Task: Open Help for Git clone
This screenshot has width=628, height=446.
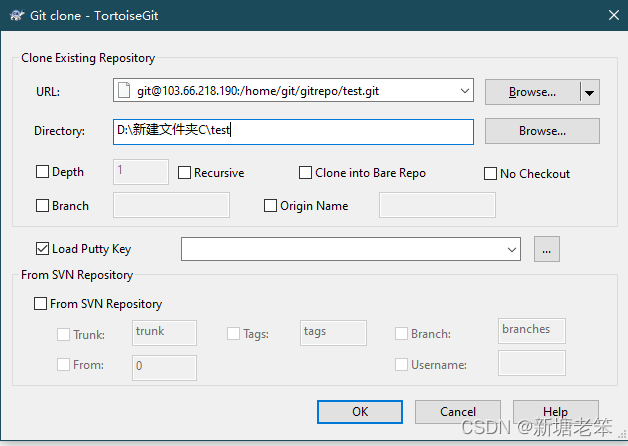Action: pyautogui.click(x=556, y=412)
